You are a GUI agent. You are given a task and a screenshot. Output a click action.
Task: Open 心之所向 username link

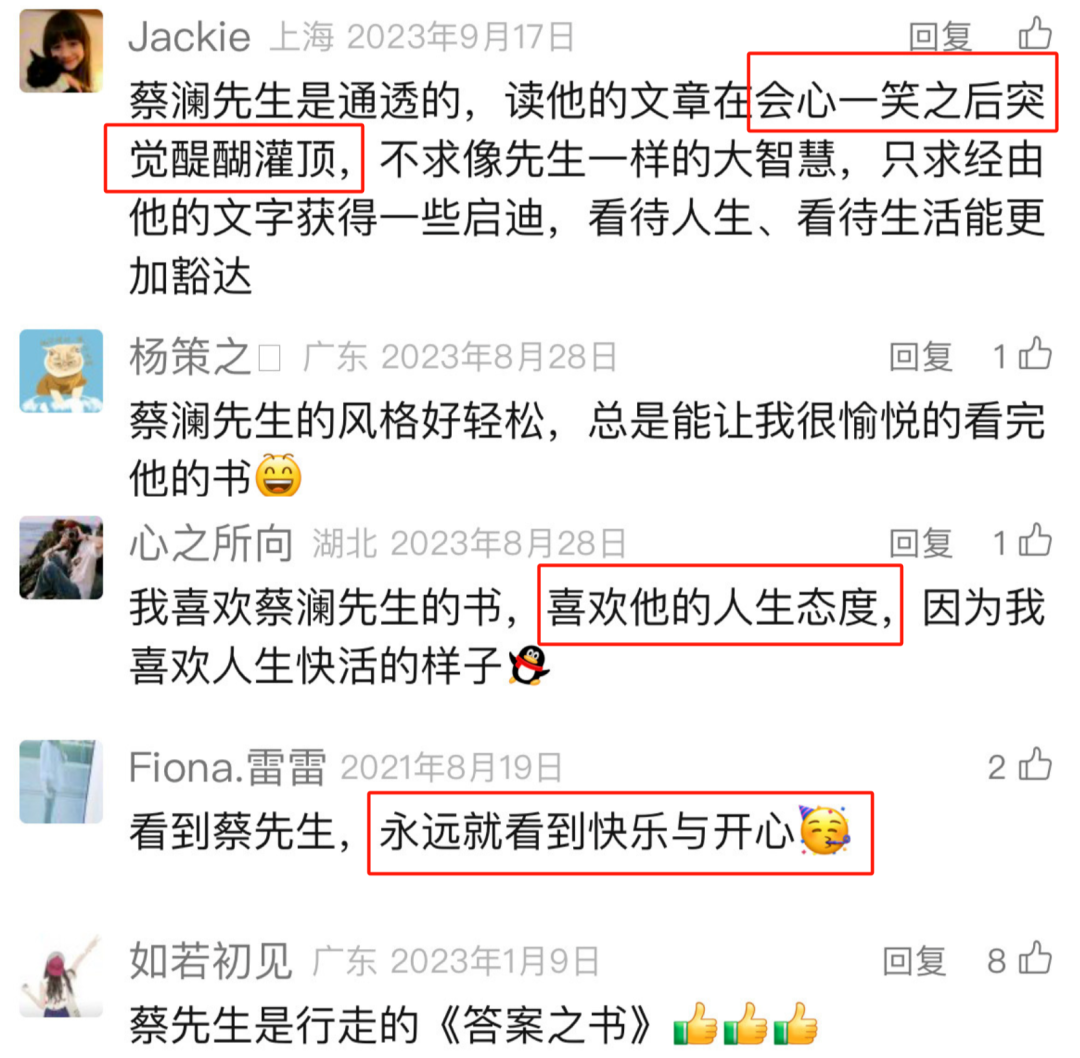pos(211,543)
